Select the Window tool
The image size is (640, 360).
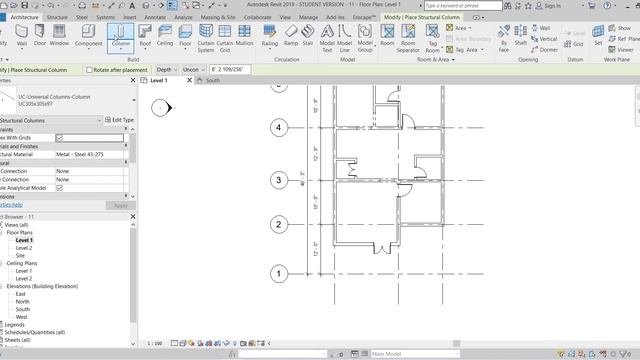[x=59, y=36]
